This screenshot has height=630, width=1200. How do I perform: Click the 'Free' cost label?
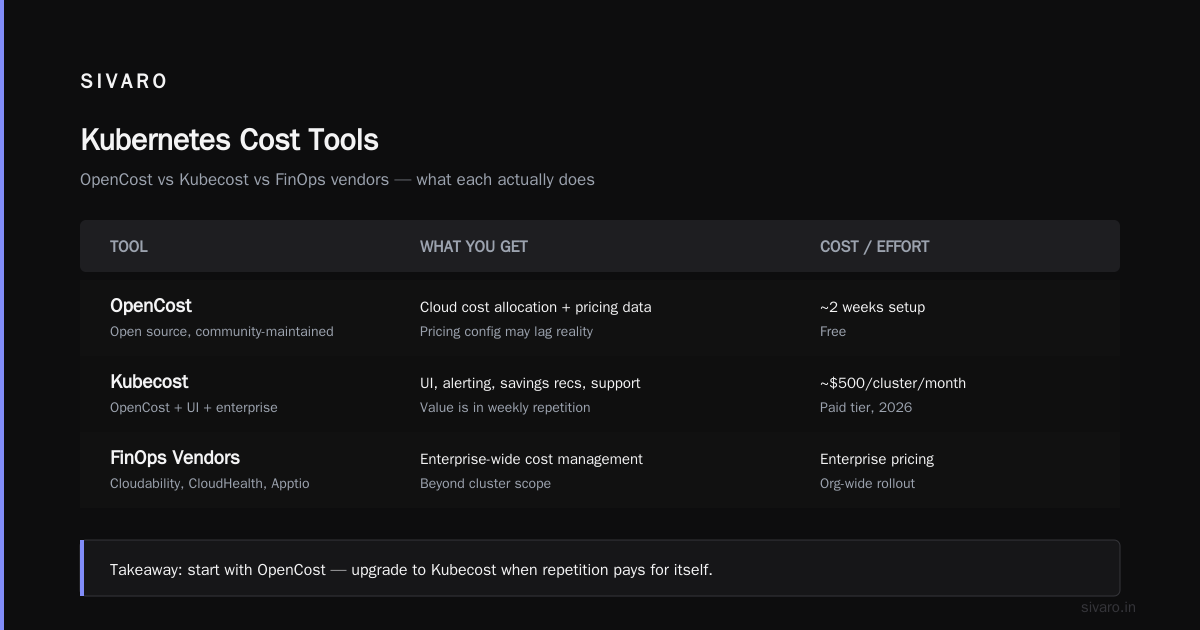click(833, 331)
